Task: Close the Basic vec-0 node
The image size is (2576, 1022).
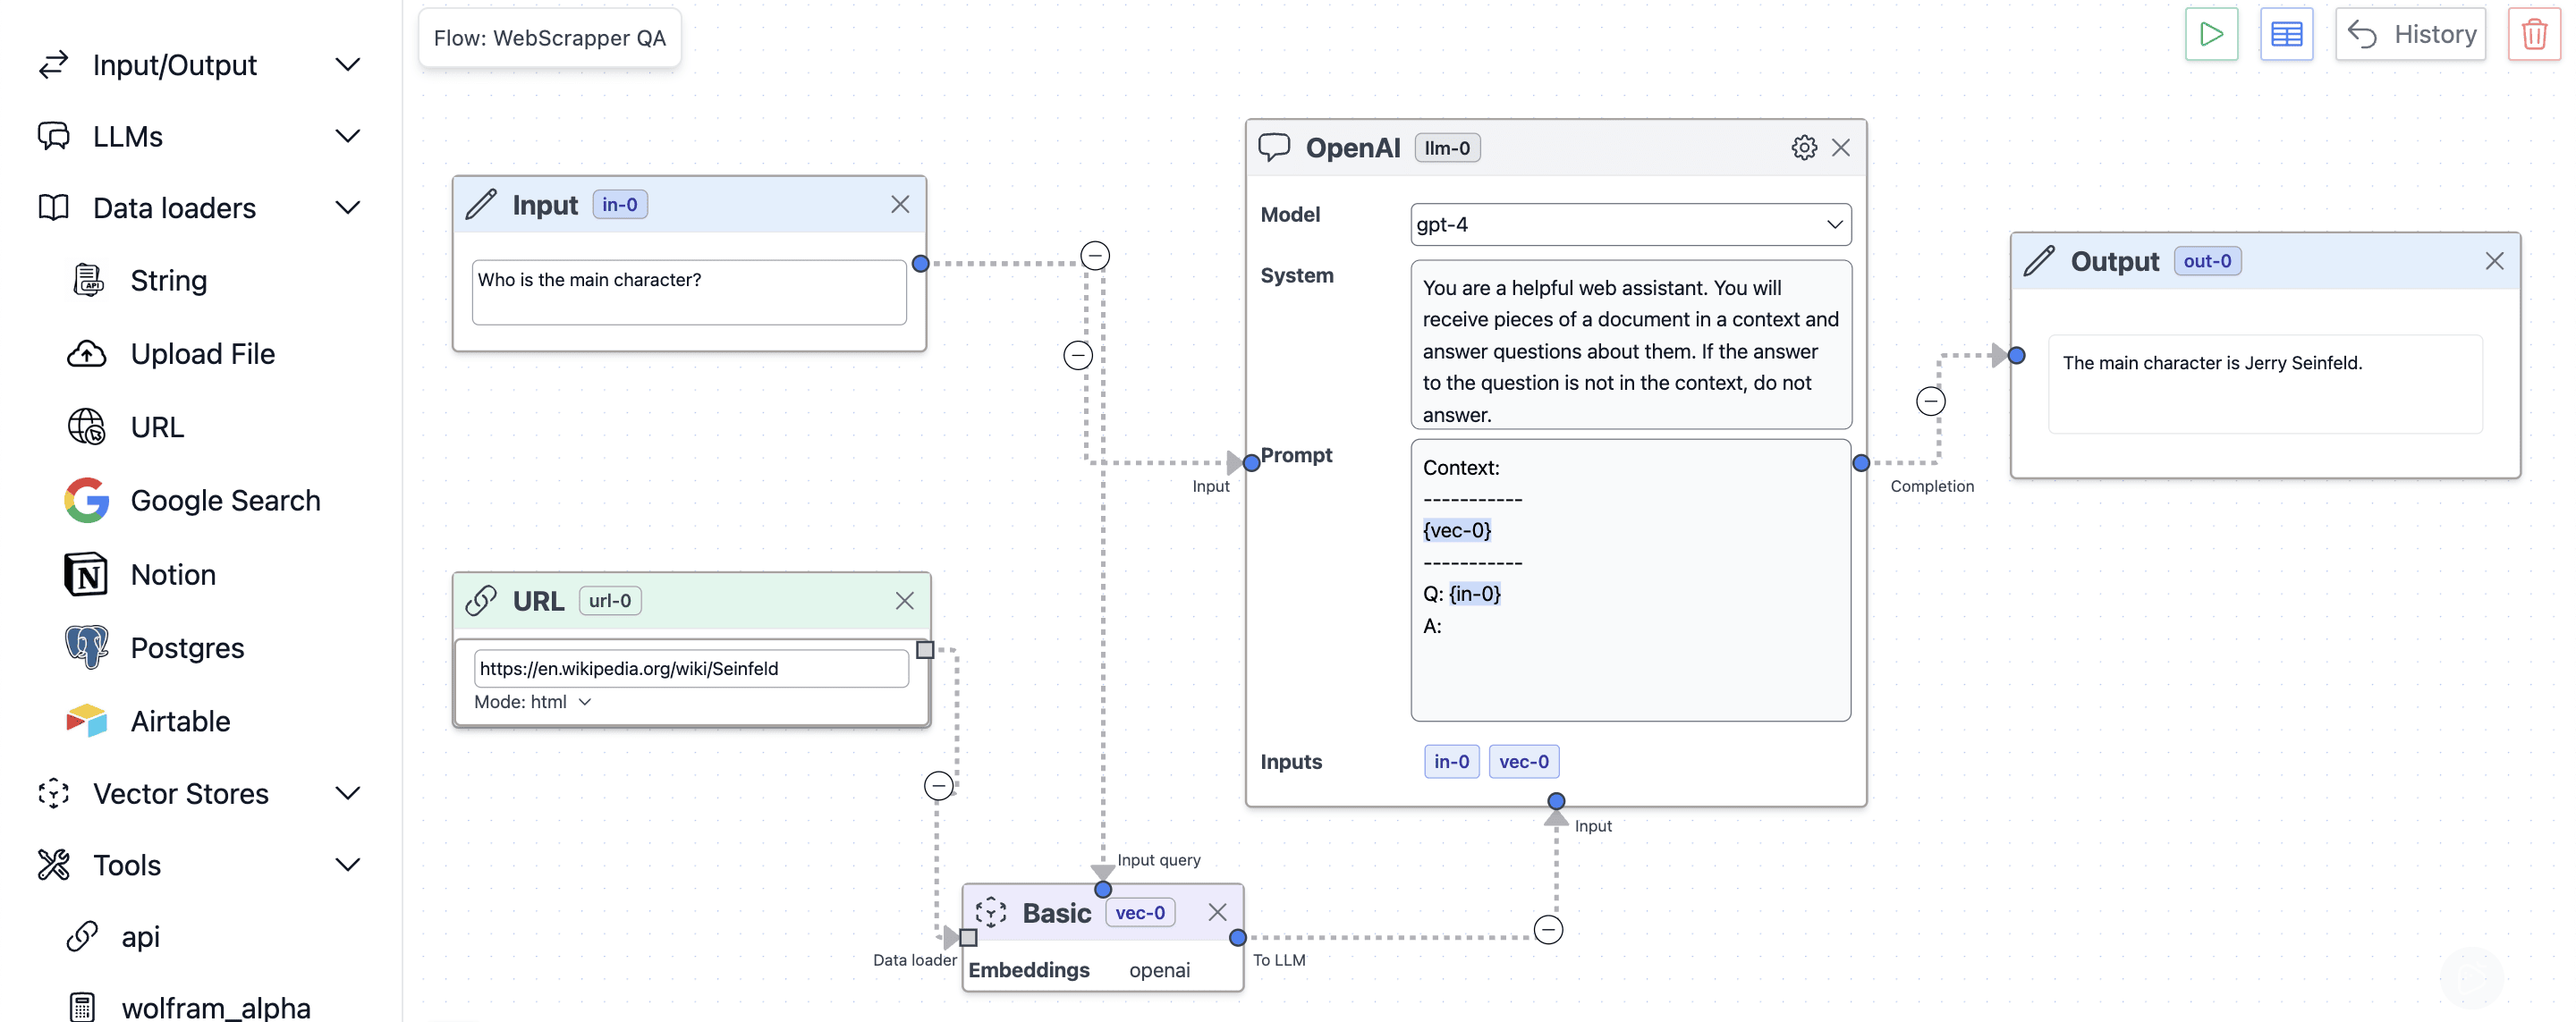Action: (1216, 912)
